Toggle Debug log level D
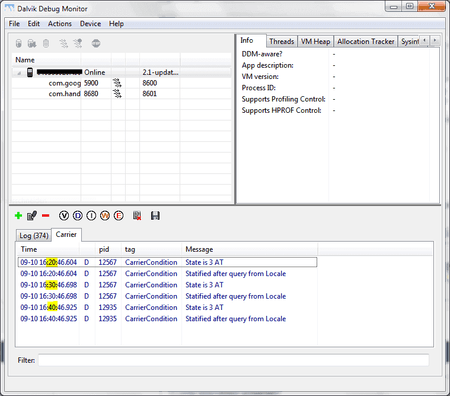Viewport: 450px width, 396px height. [77, 216]
